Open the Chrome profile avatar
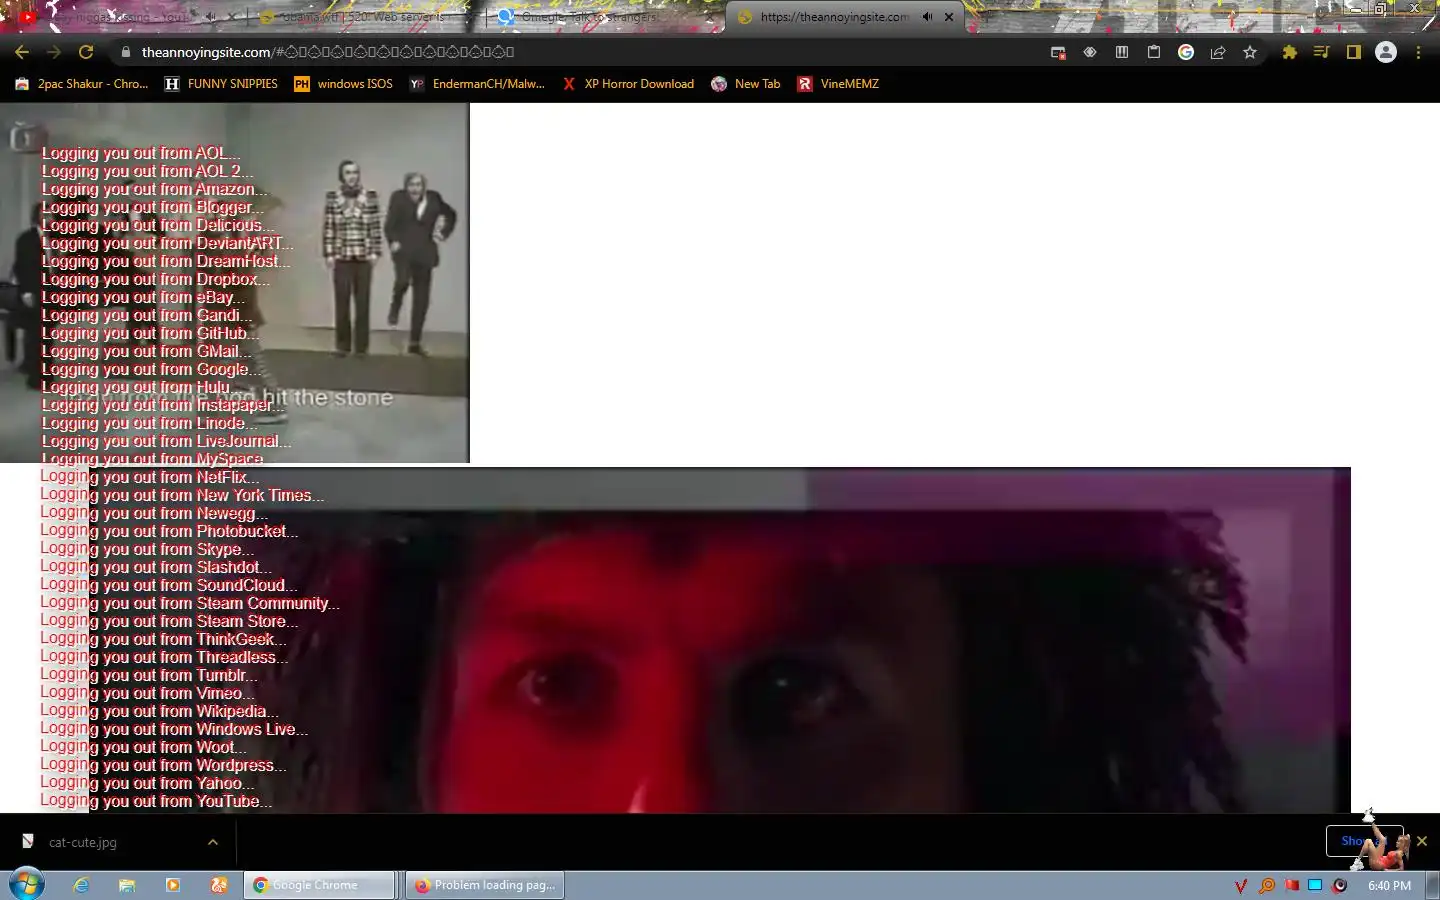The width and height of the screenshot is (1440, 900). coord(1386,52)
